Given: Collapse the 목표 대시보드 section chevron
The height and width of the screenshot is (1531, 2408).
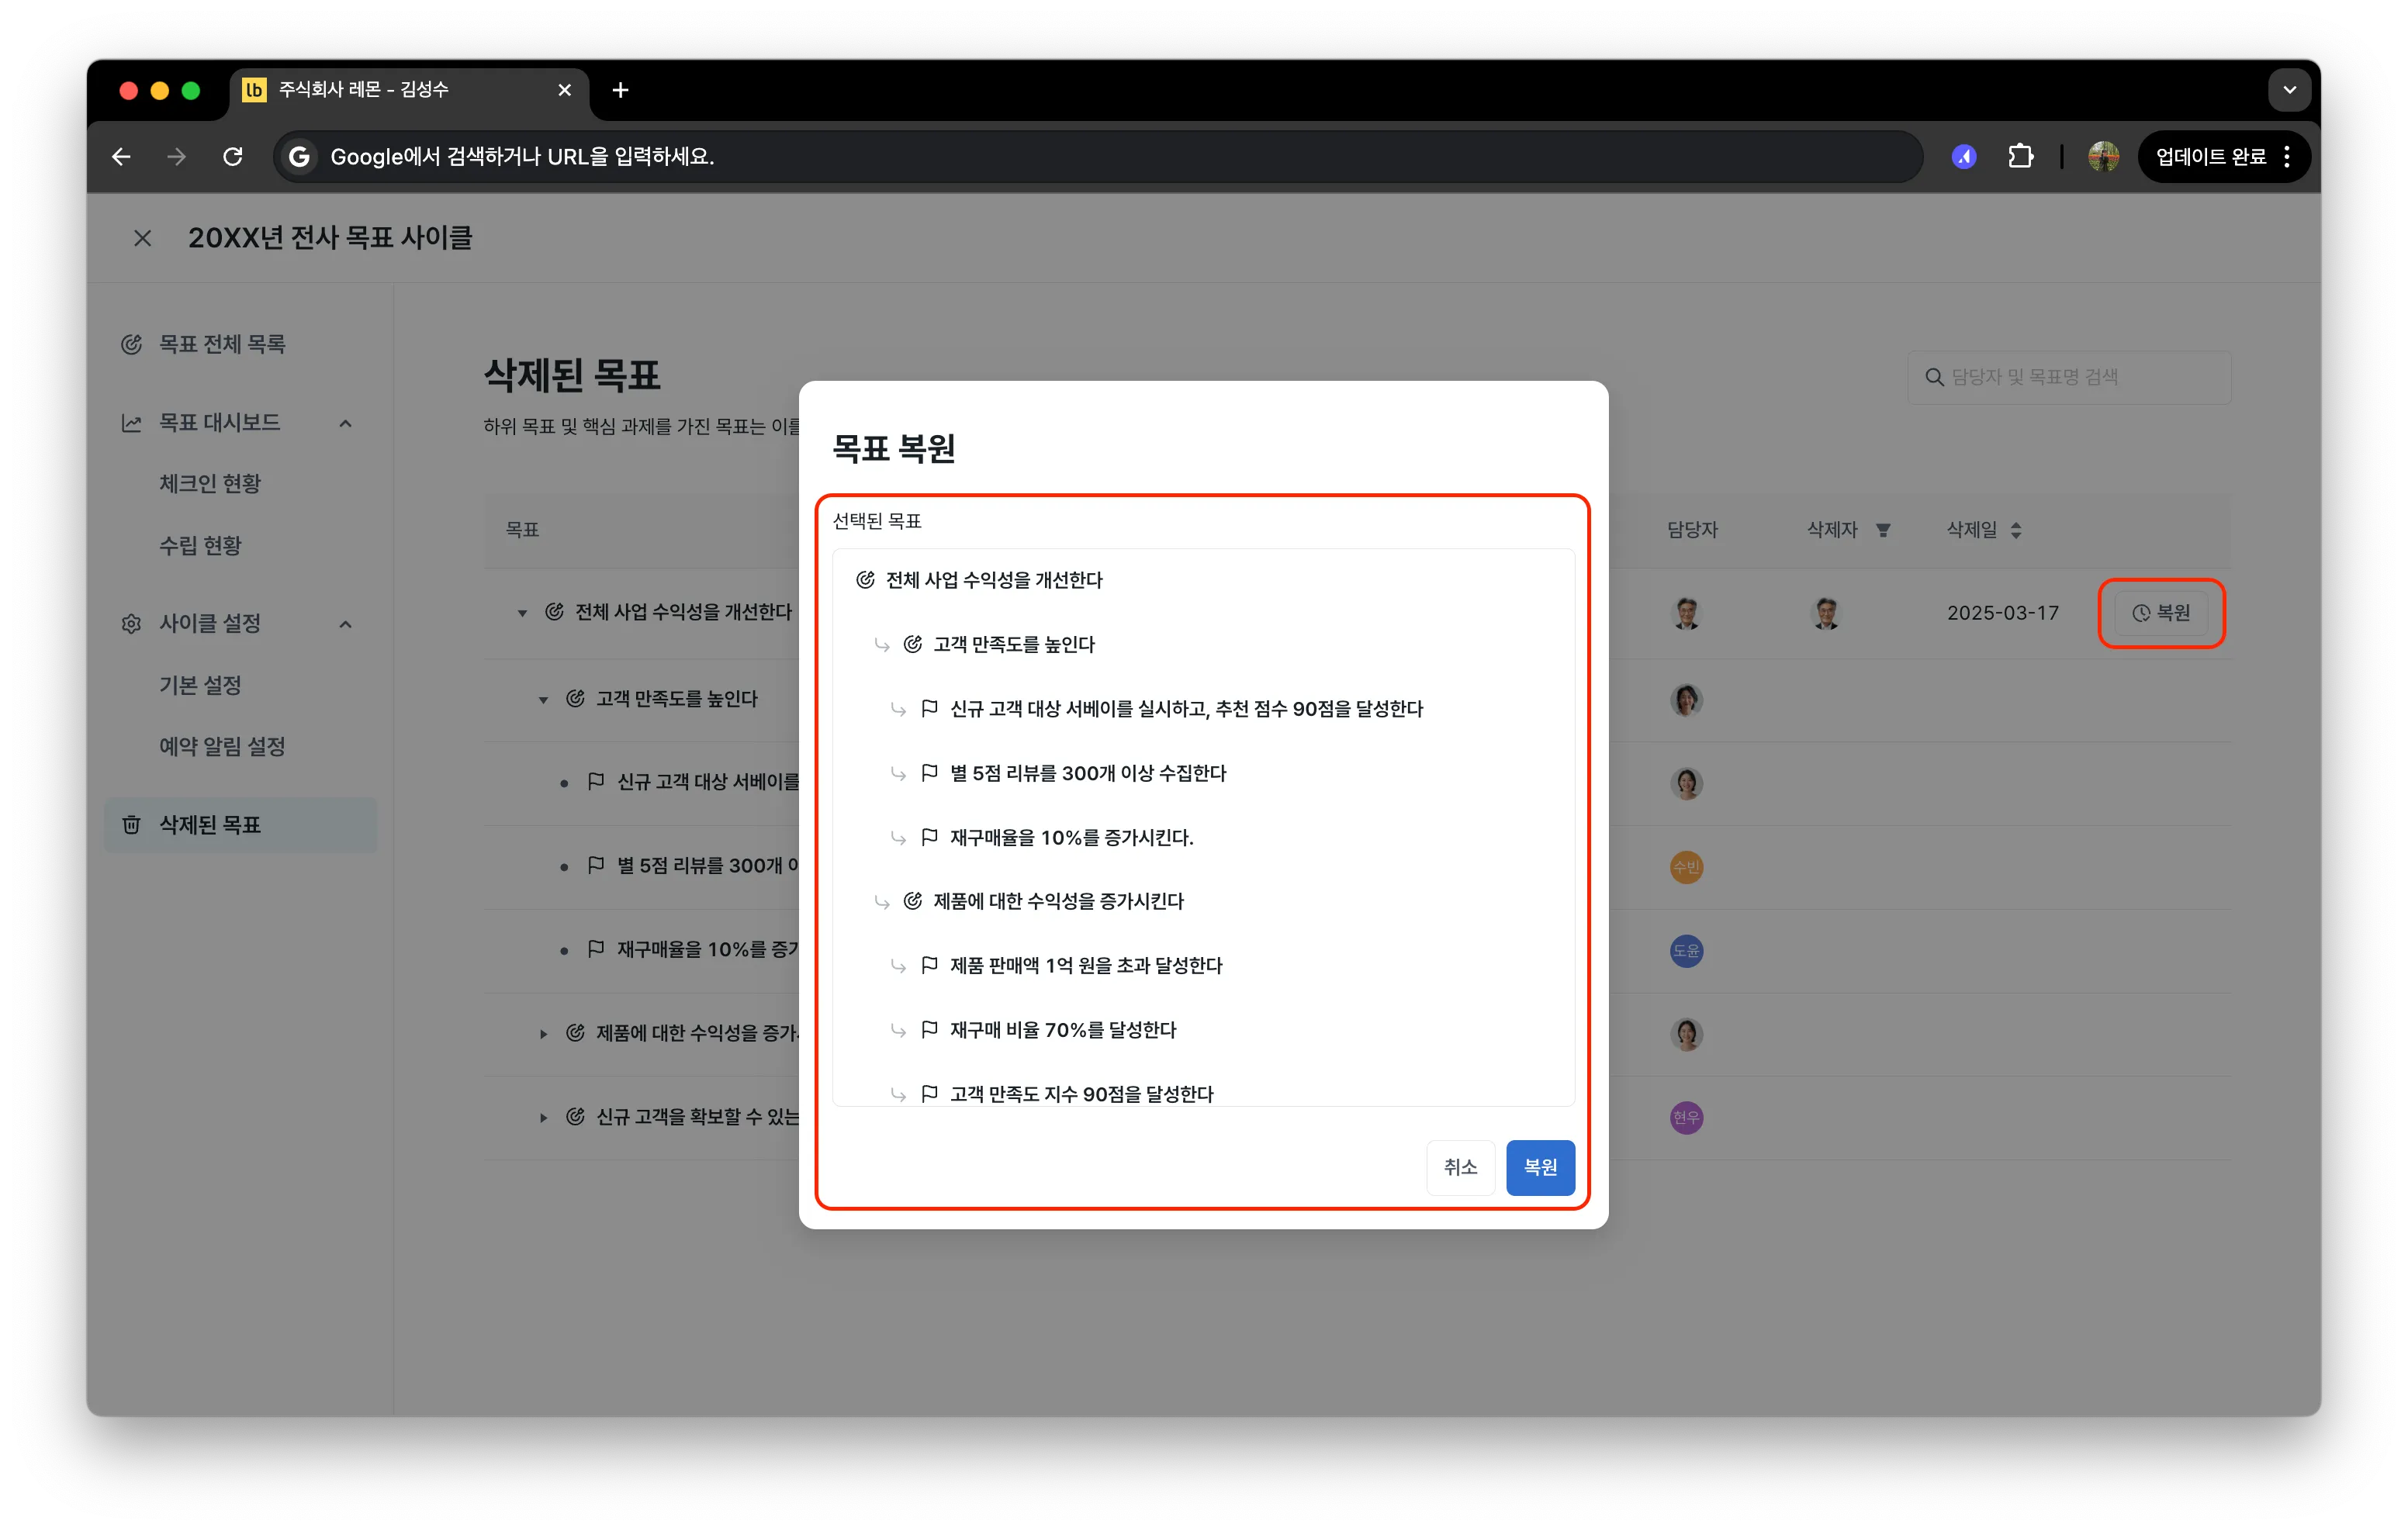Looking at the screenshot, I should 346,423.
